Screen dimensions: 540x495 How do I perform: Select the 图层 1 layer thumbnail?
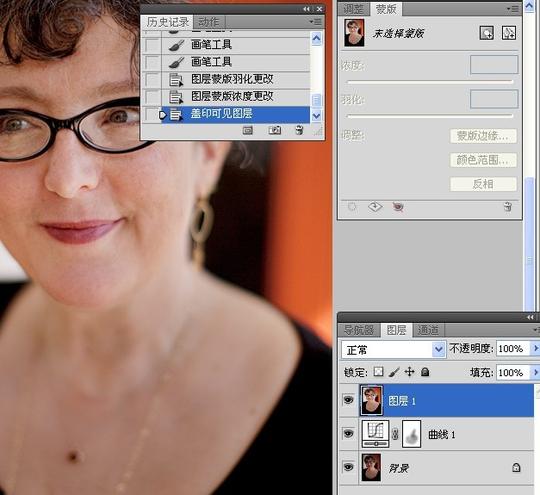[x=372, y=400]
